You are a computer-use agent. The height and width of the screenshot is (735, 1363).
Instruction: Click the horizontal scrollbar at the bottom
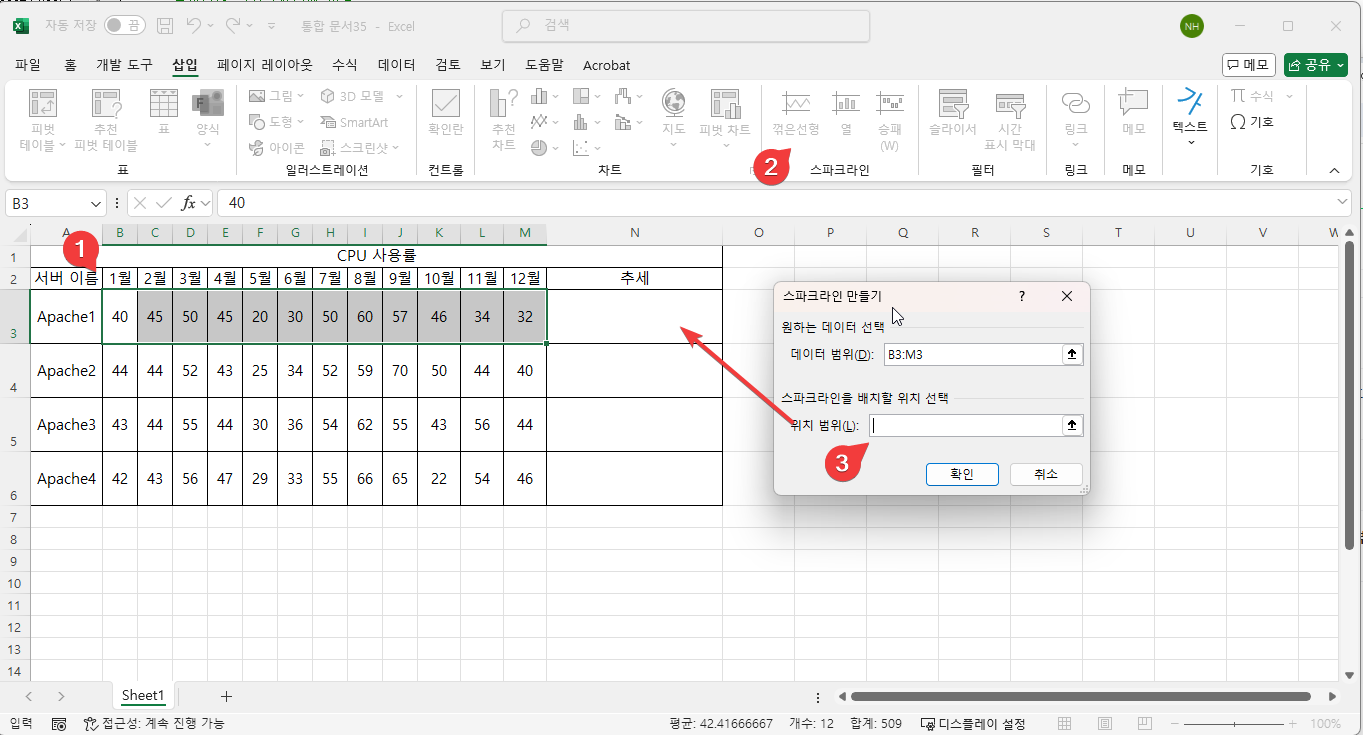(1080, 696)
